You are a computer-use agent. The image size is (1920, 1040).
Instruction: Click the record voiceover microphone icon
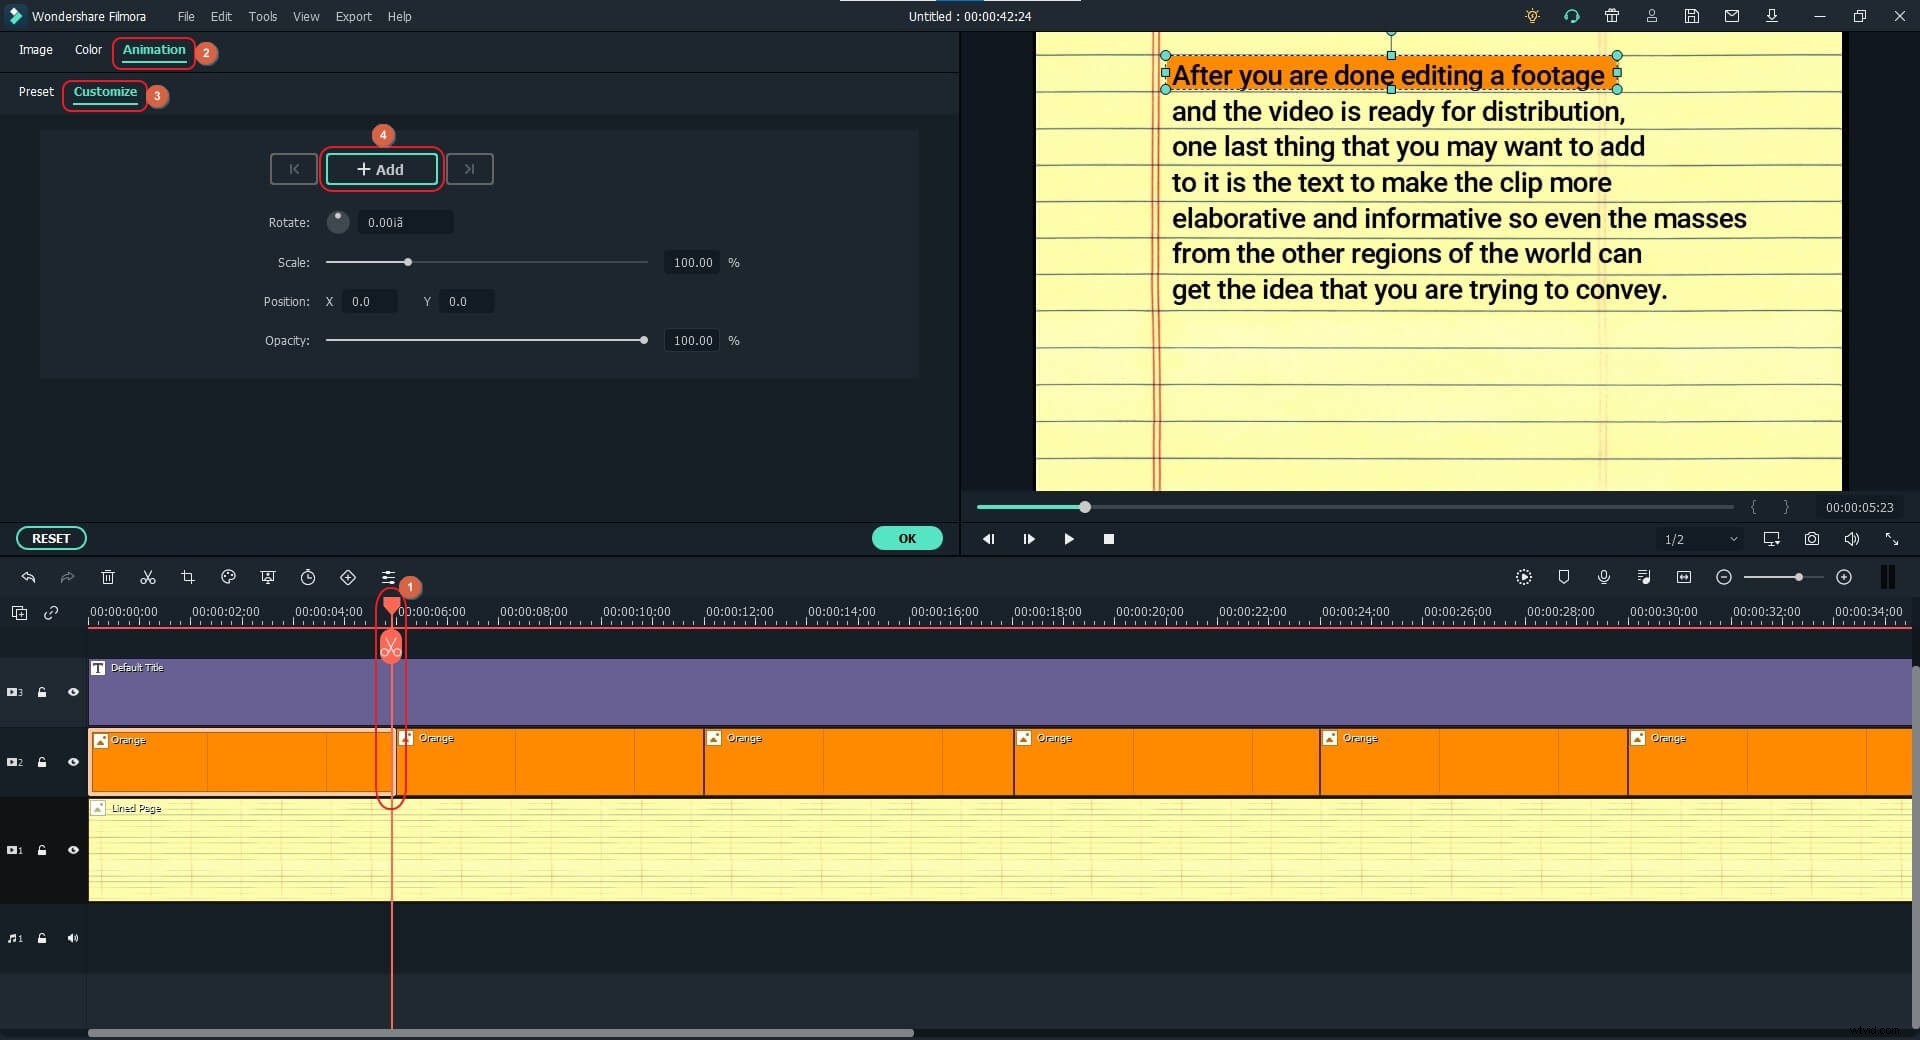click(x=1603, y=578)
